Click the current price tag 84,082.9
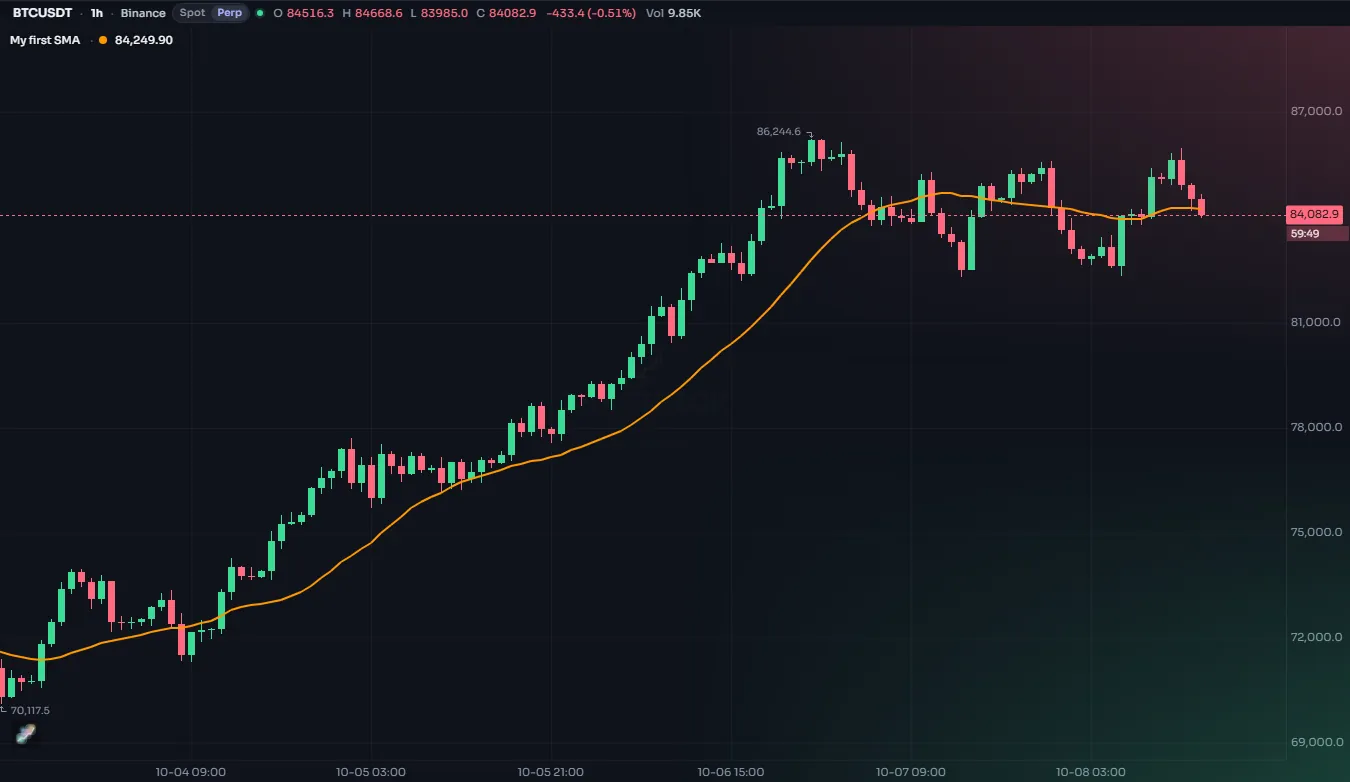The image size is (1350, 782). pyautogui.click(x=1314, y=214)
